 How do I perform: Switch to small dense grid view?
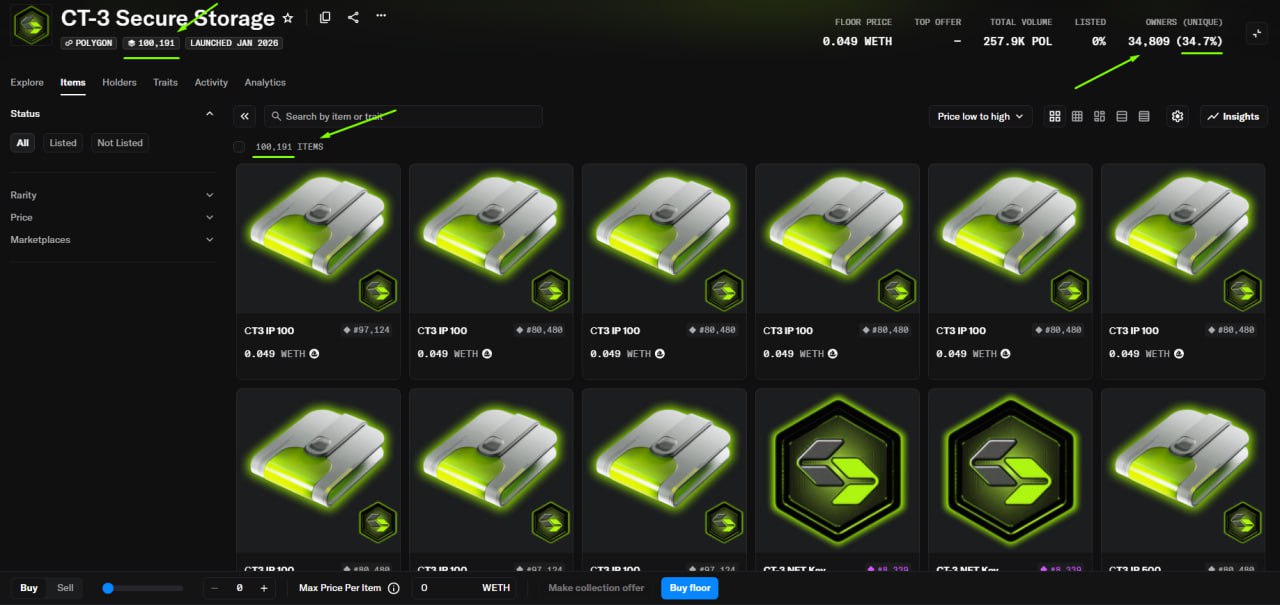pos(1077,116)
